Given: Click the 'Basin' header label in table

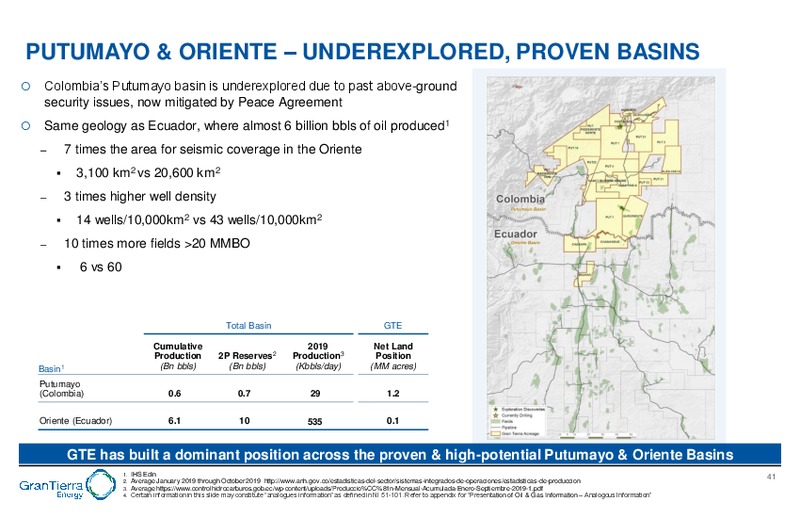Looking at the screenshot, I should click(x=51, y=368).
